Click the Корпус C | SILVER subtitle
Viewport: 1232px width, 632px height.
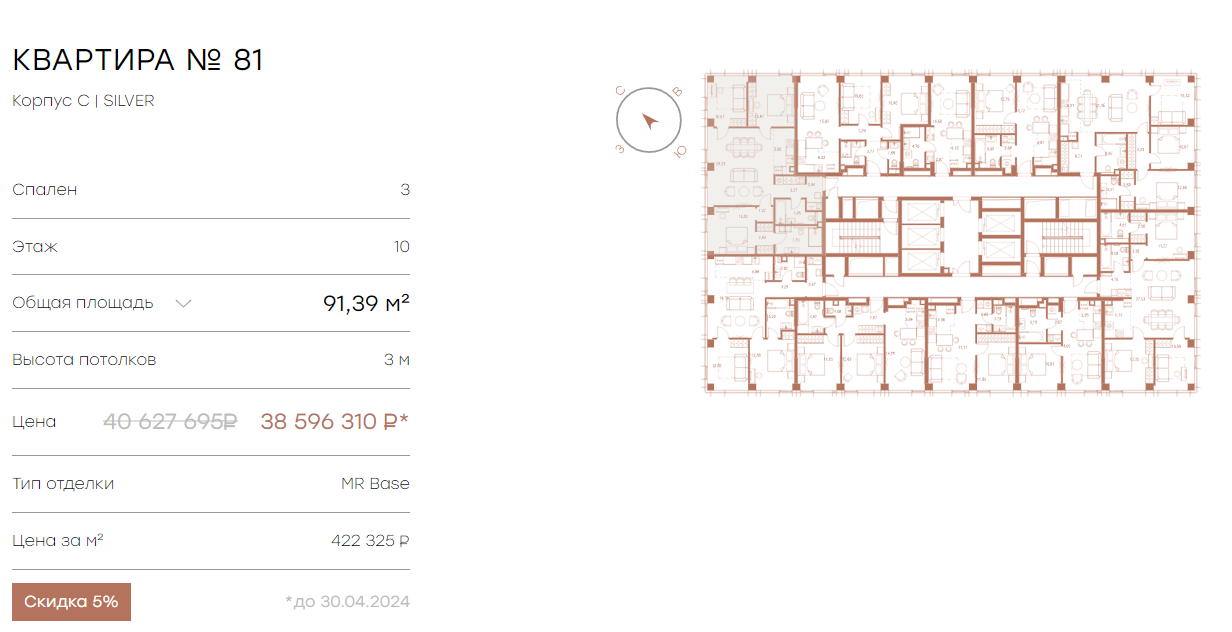(83, 101)
